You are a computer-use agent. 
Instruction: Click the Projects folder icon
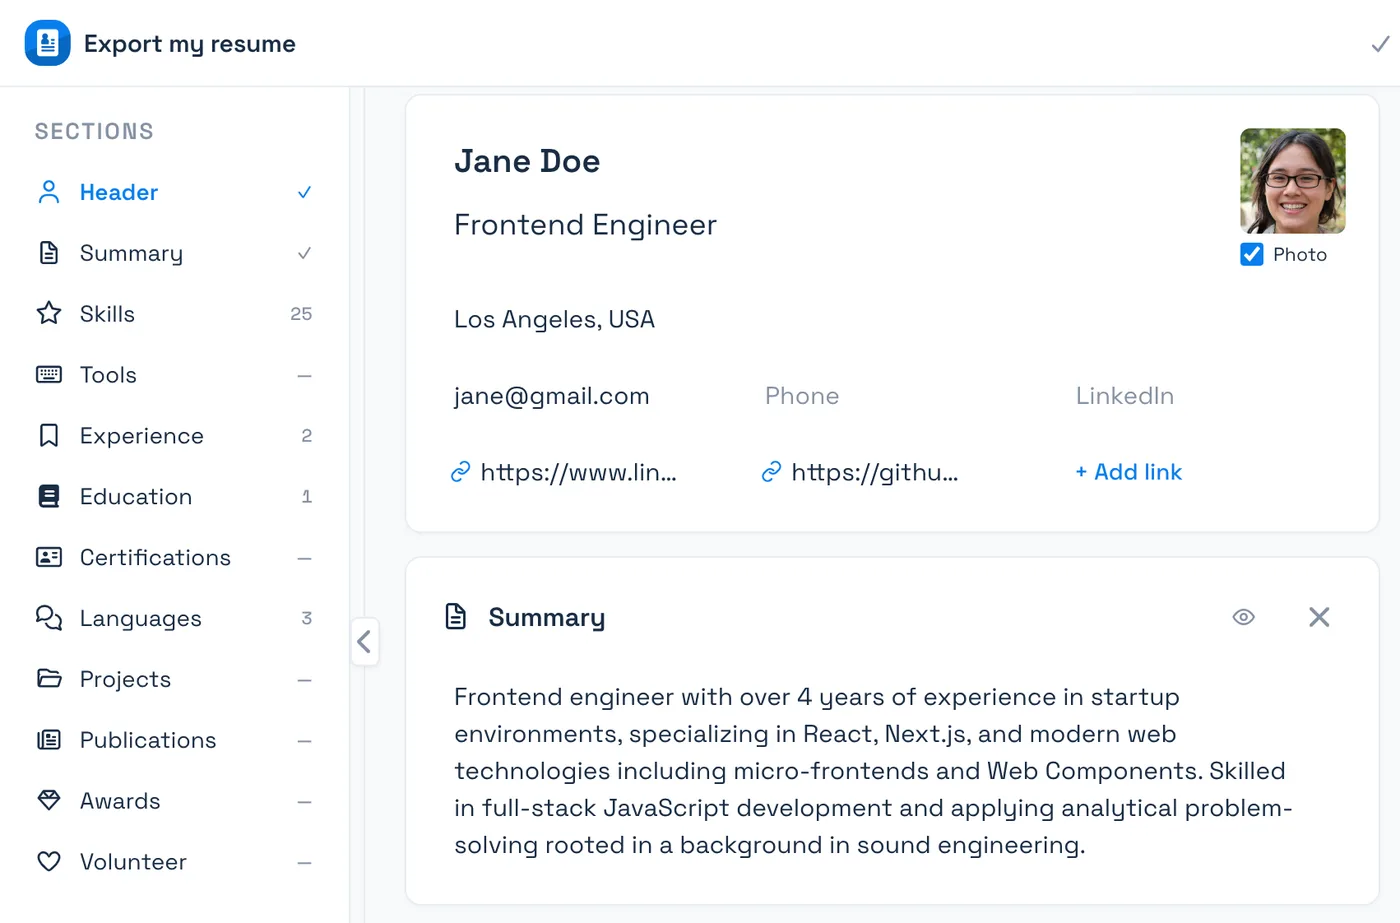tap(49, 679)
